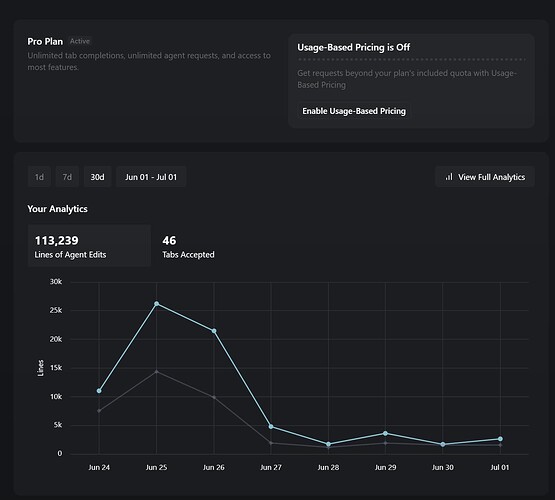Click the 'Jun 25' x-axis label
The width and height of the screenshot is (555, 500).
(156, 467)
